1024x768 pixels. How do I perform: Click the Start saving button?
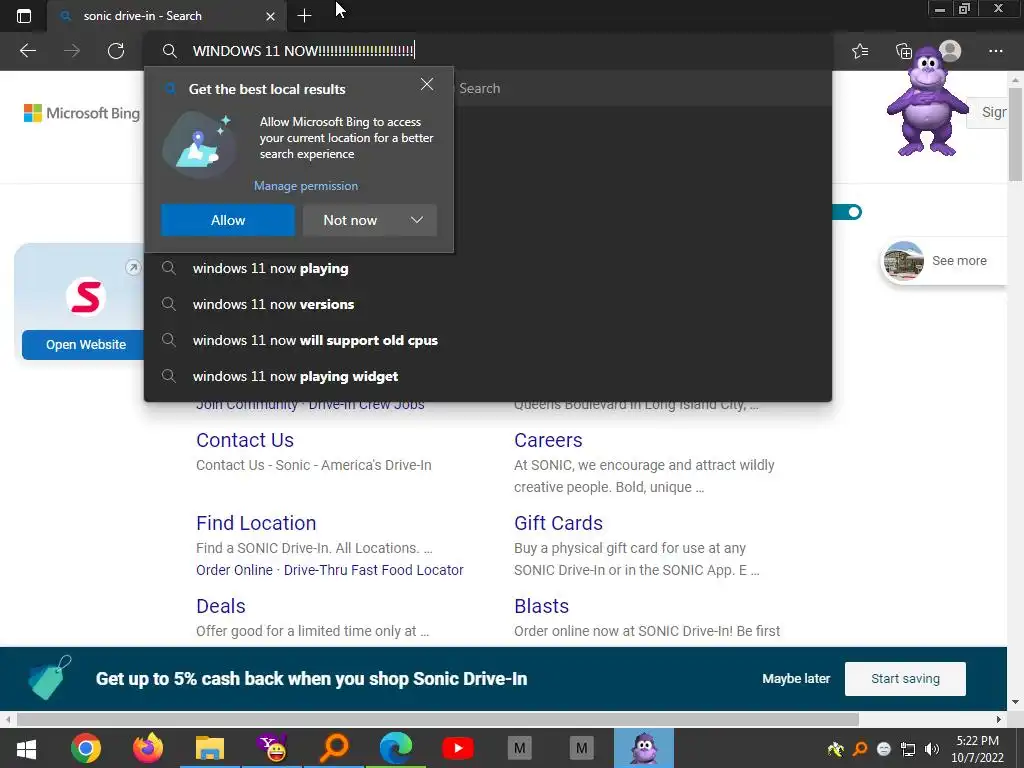click(905, 679)
